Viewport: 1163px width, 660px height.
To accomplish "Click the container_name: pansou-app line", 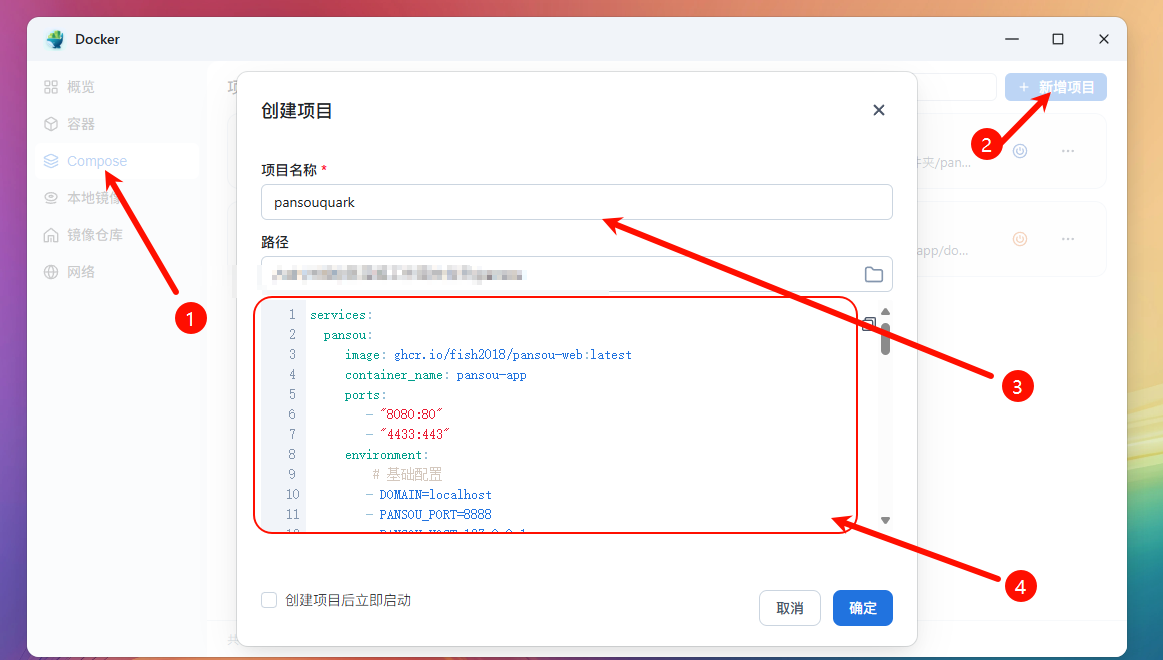I will (435, 375).
